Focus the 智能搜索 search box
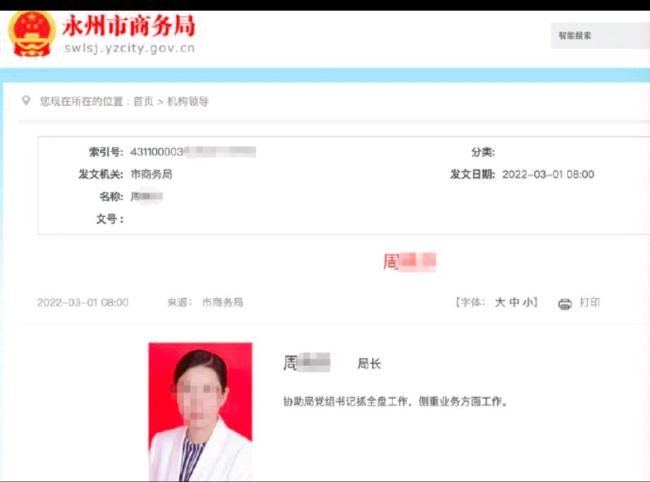650x482 pixels. point(600,36)
